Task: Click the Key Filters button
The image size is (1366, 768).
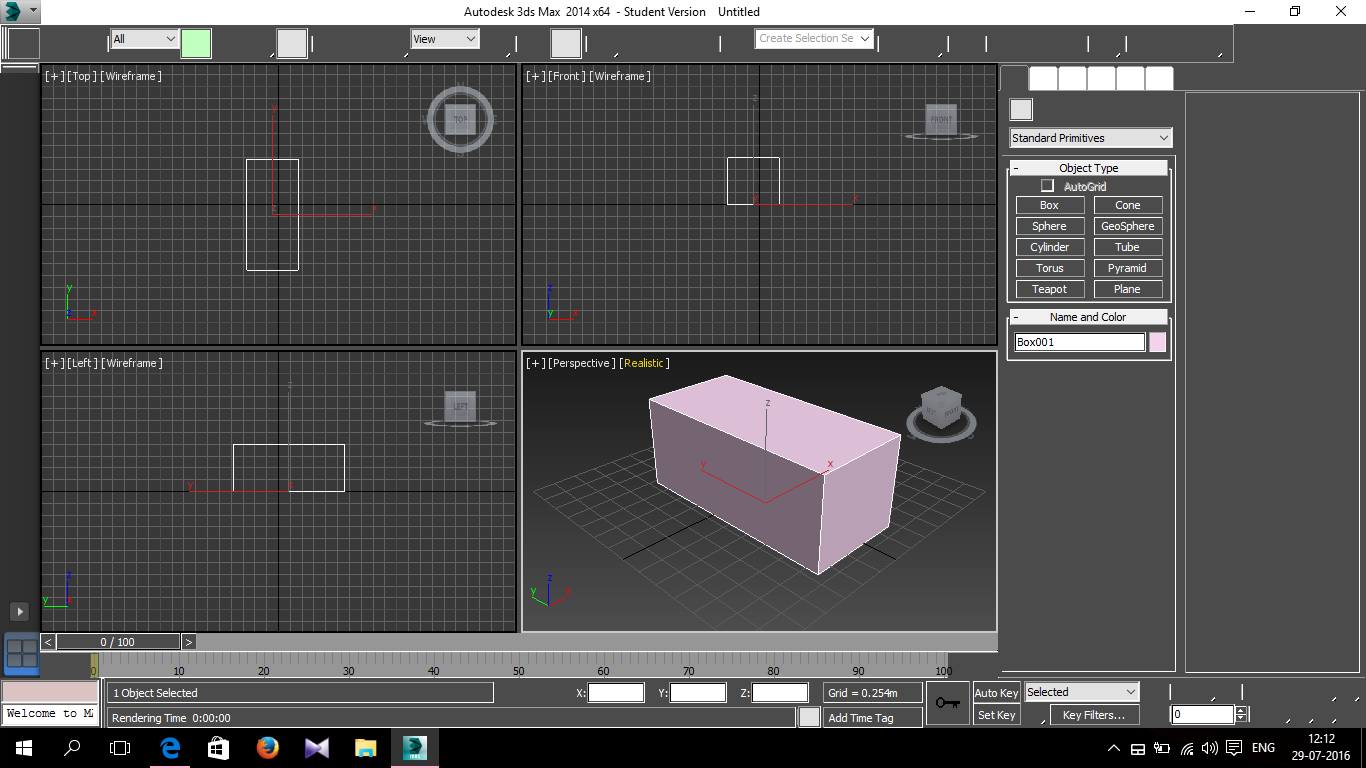Action: [1093, 715]
